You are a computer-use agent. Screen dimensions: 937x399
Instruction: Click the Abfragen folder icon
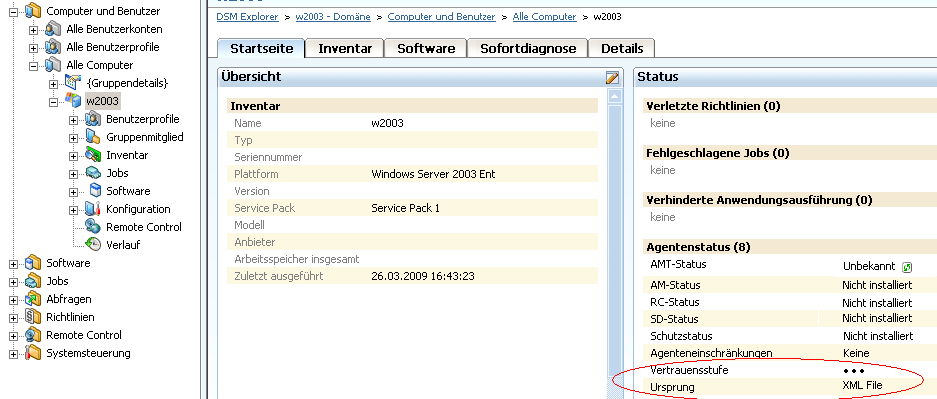click(x=33, y=299)
